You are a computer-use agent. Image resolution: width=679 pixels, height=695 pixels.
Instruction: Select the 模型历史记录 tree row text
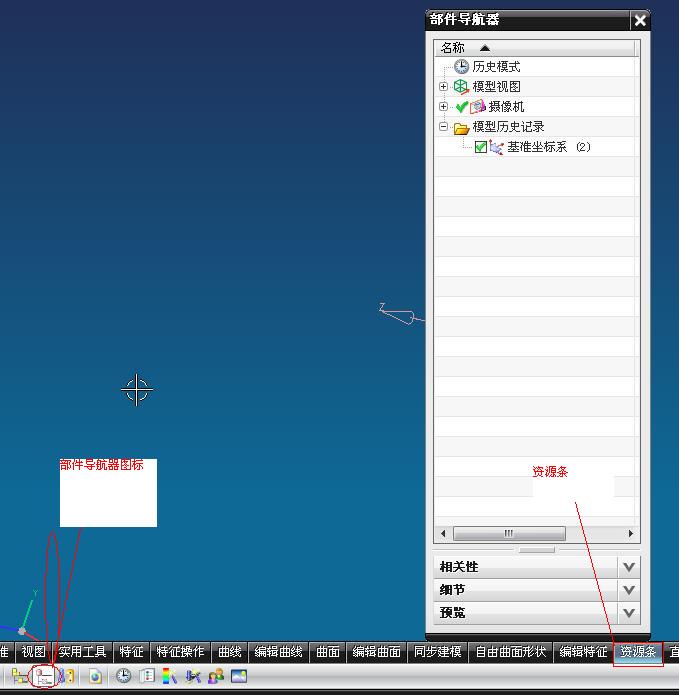(x=508, y=127)
